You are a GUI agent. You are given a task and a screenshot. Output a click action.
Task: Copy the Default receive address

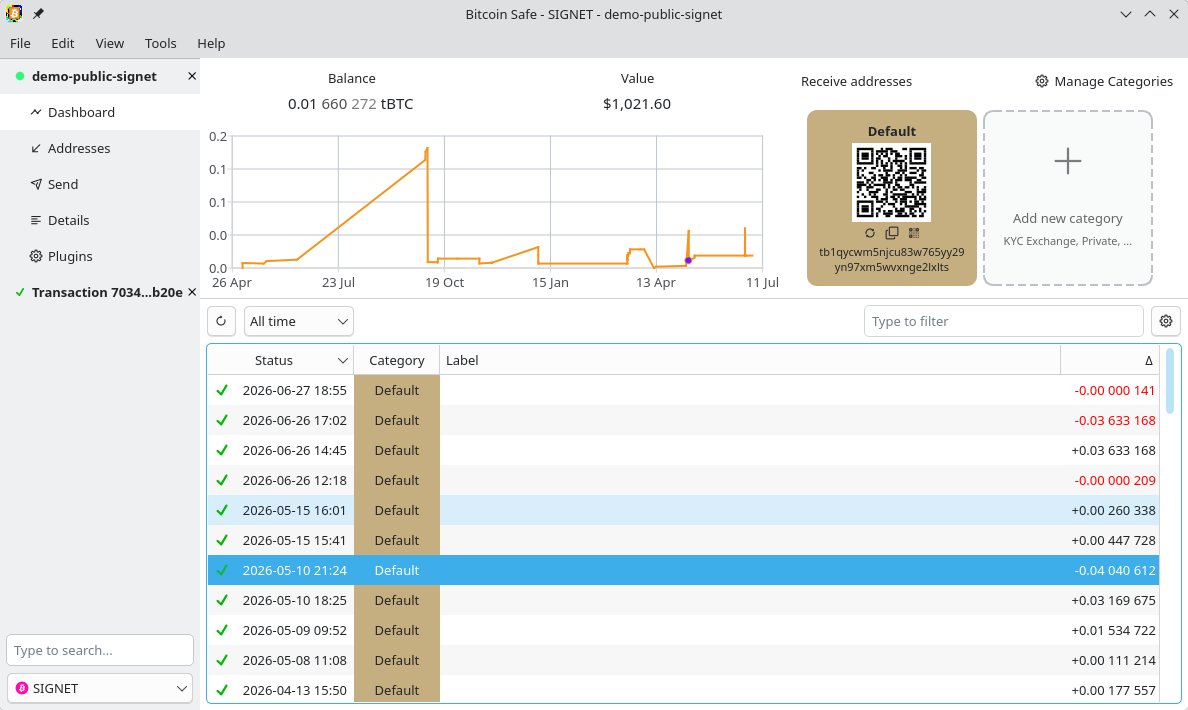point(892,233)
